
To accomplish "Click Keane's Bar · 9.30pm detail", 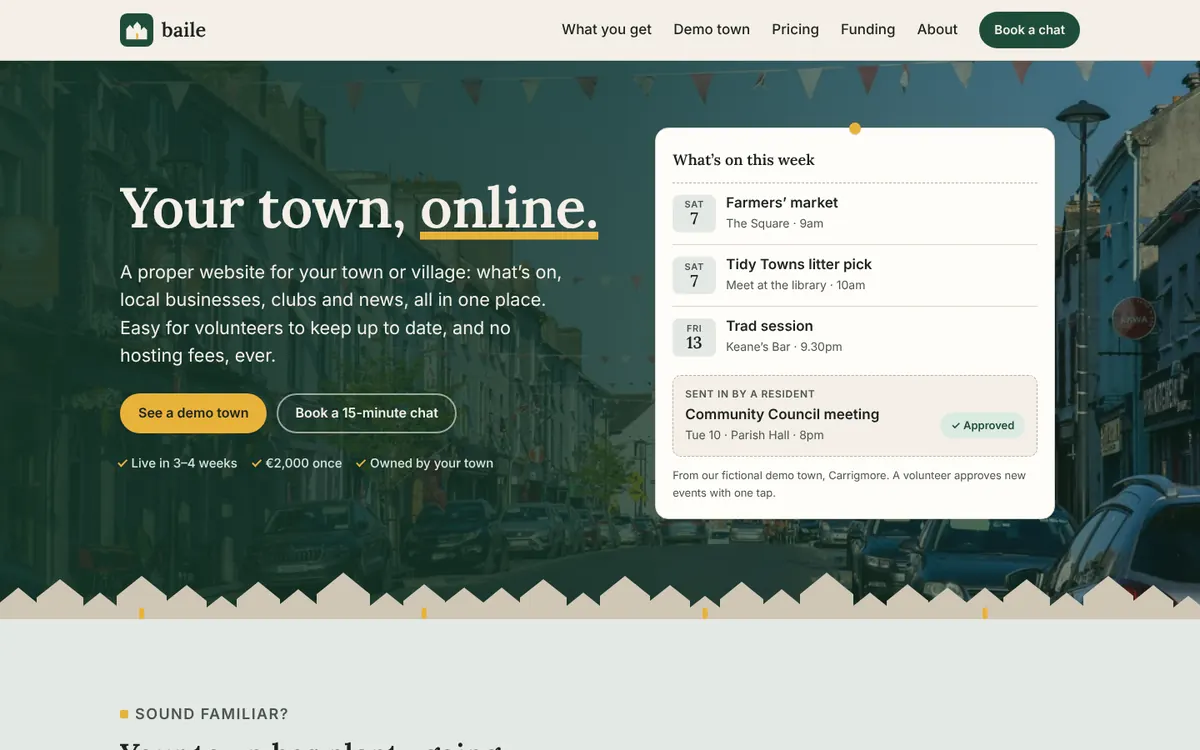I will (x=784, y=348).
